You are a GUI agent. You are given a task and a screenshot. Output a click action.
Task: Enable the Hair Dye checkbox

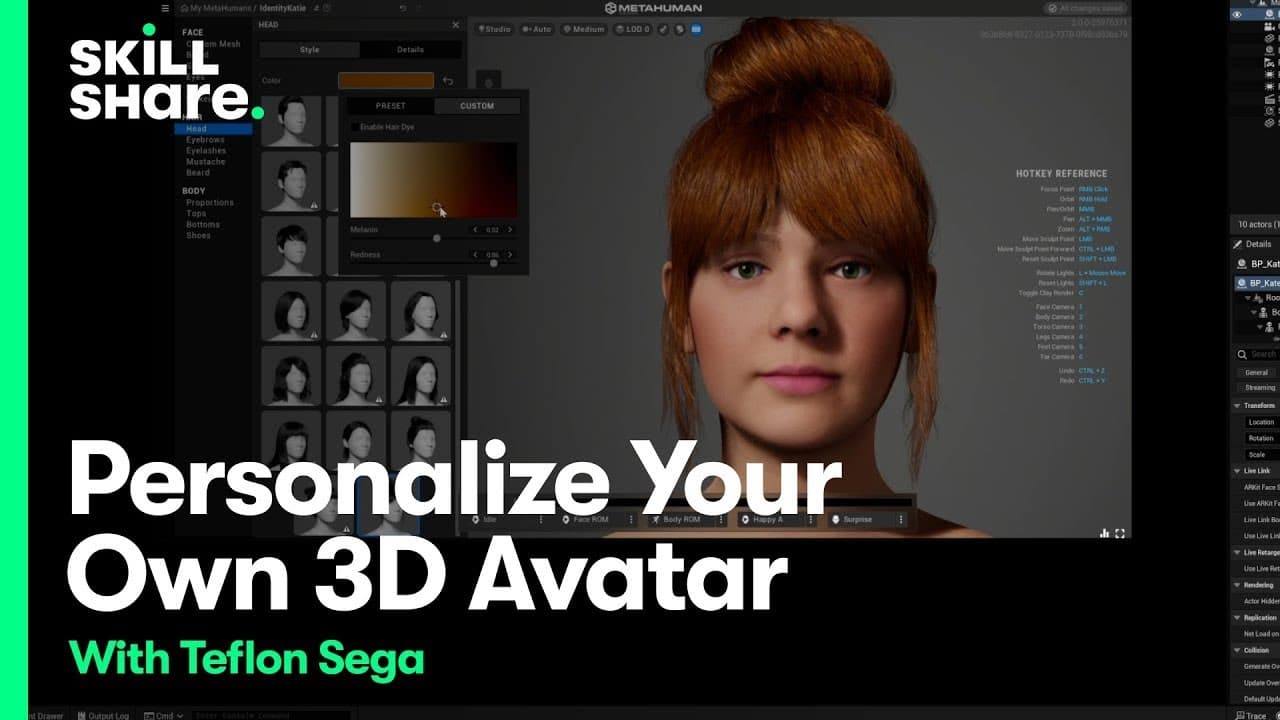pyautogui.click(x=355, y=127)
